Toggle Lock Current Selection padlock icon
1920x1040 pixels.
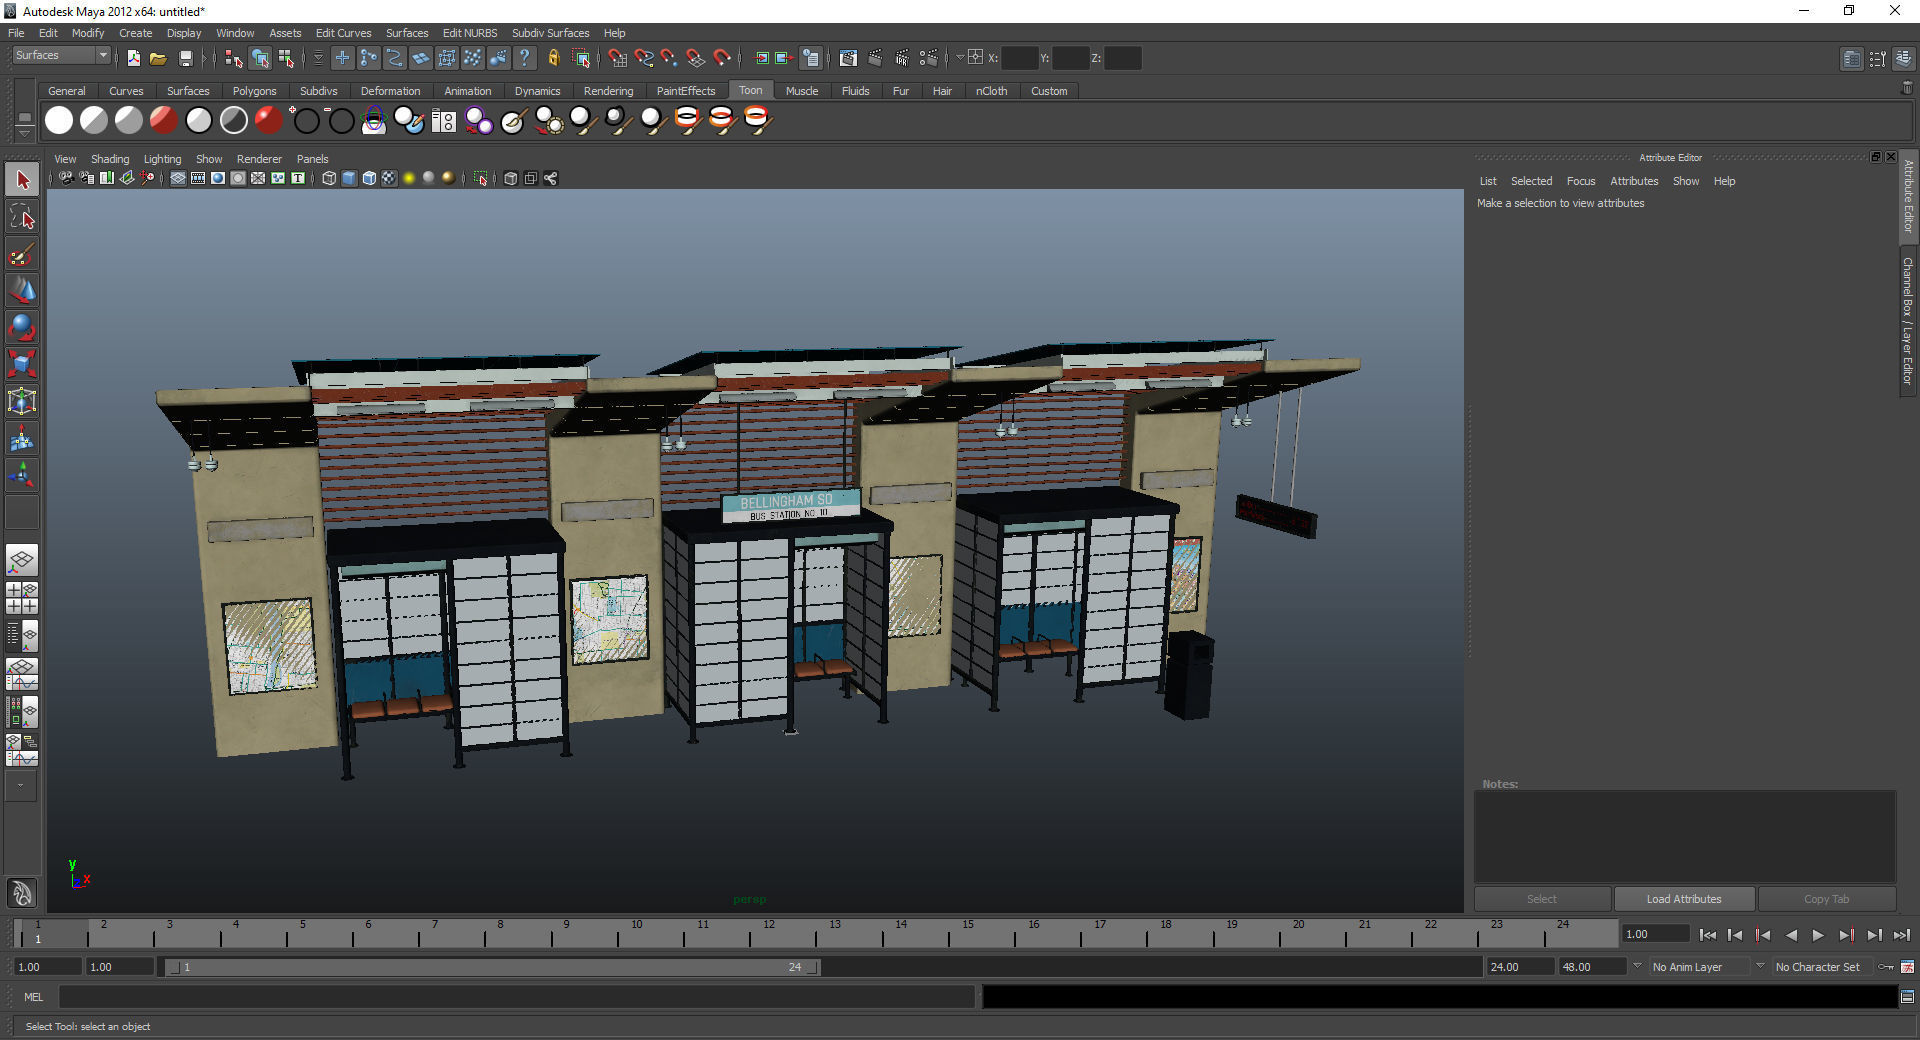point(553,58)
